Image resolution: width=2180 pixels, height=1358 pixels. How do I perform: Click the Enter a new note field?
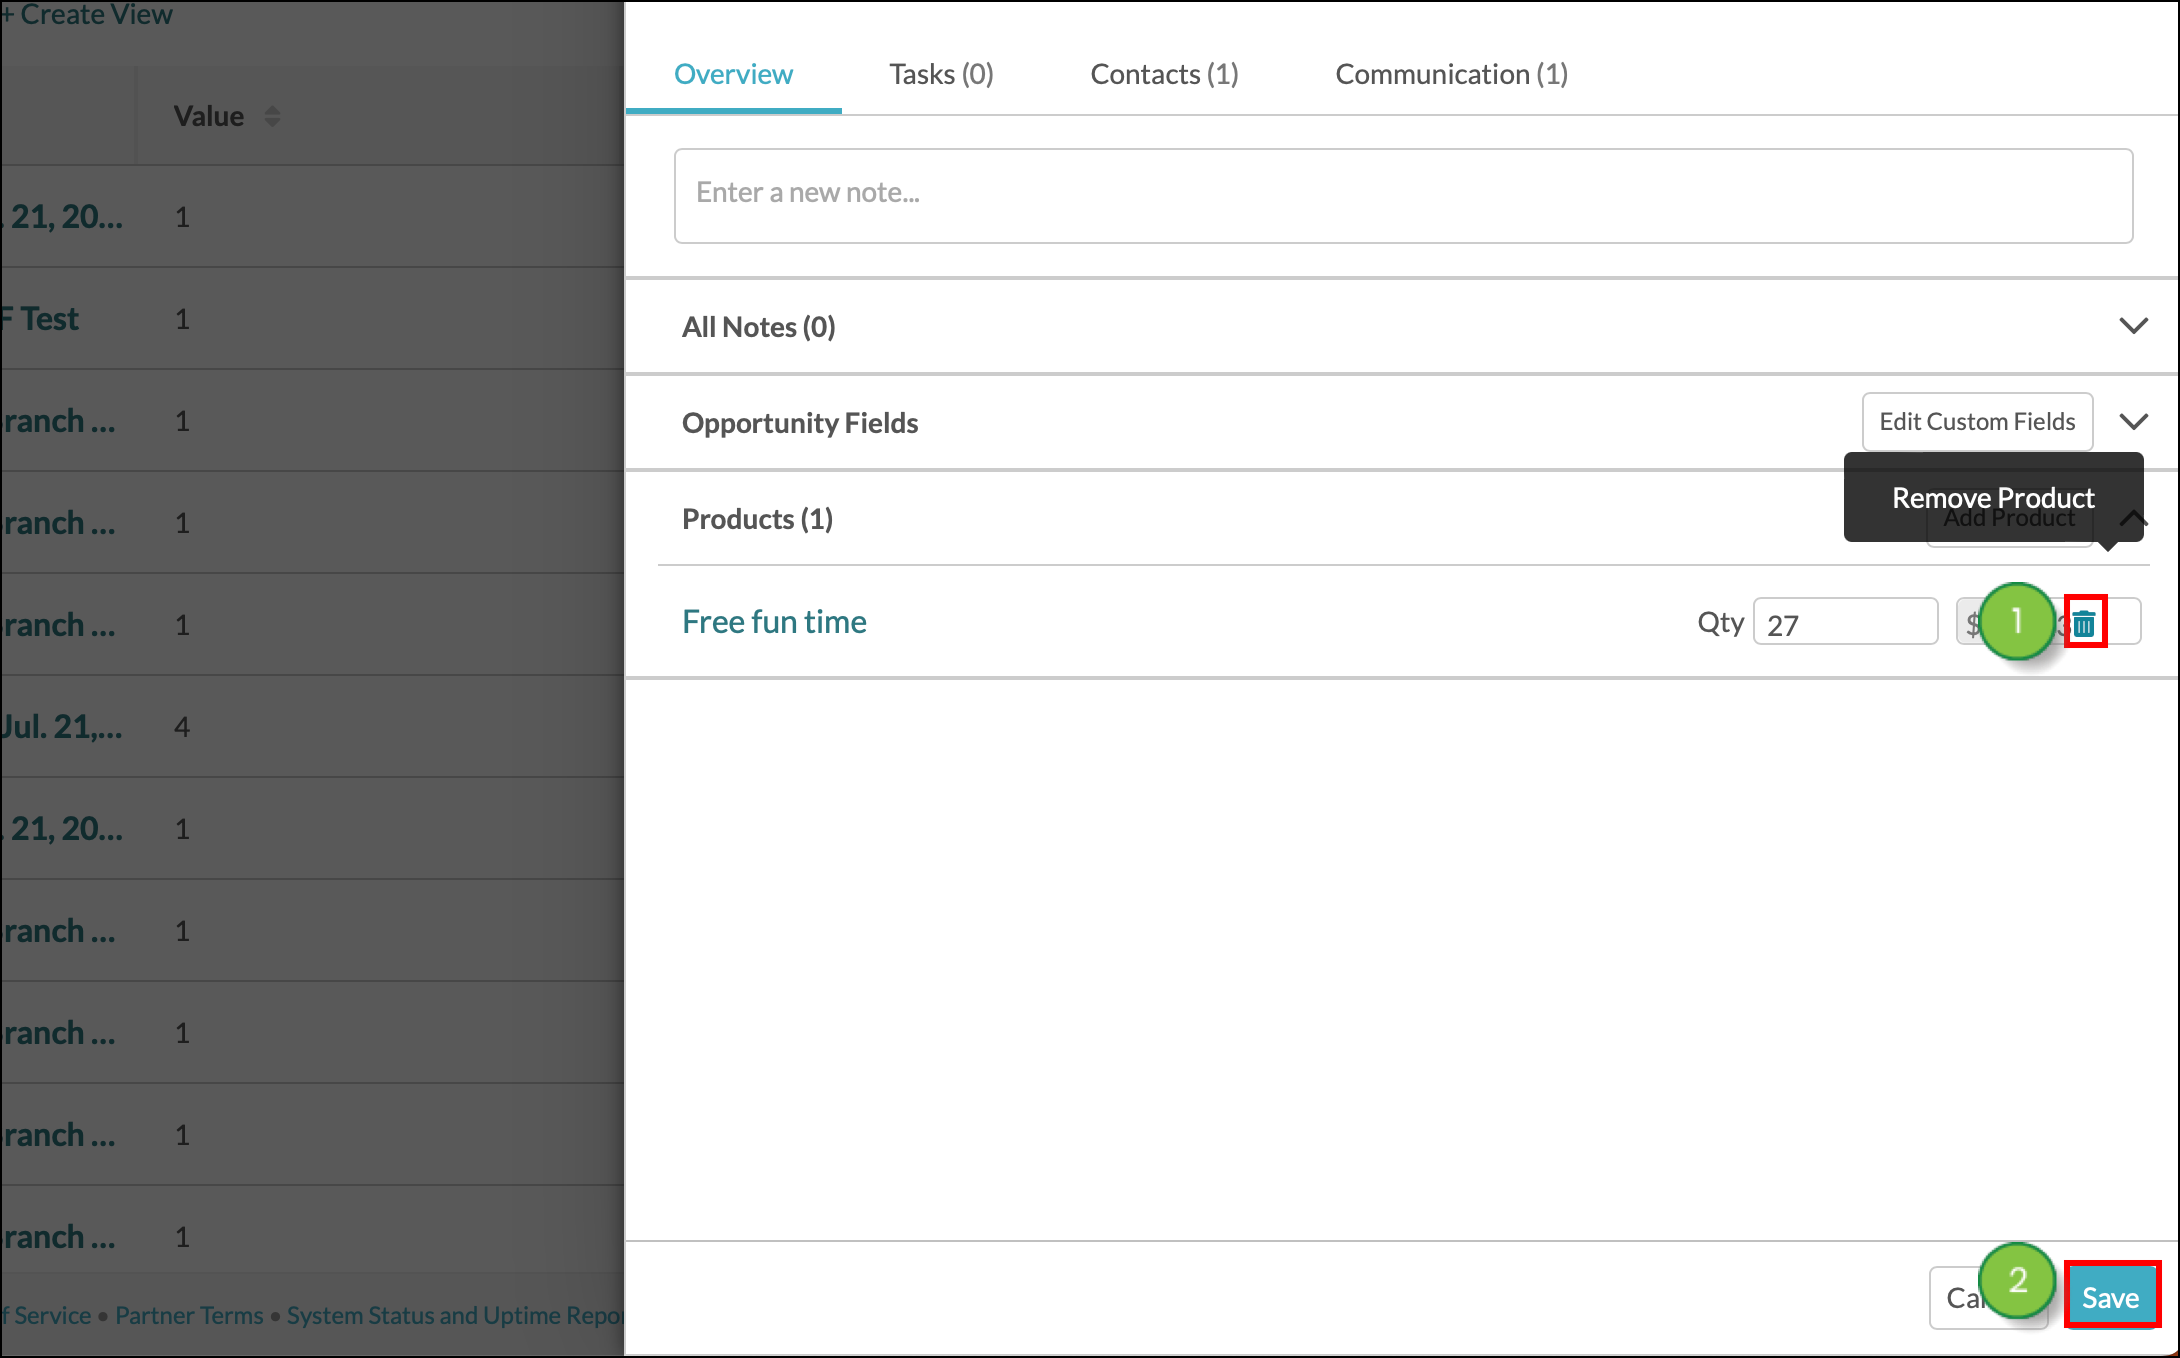(1403, 196)
